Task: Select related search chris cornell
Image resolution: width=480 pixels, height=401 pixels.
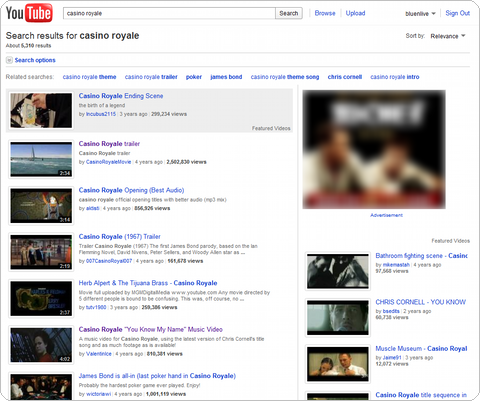Action: click(x=345, y=77)
